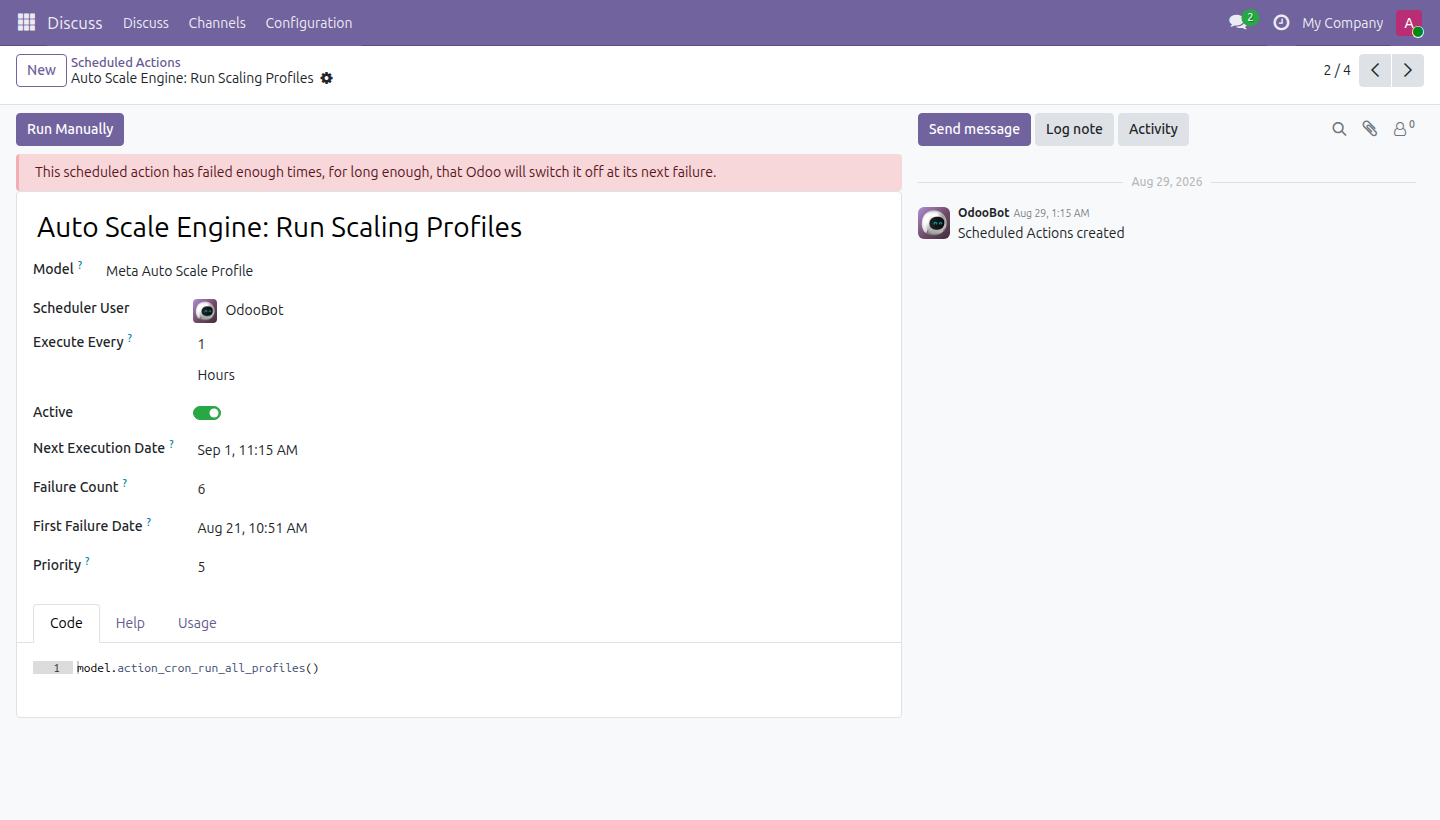Open the Hours interval unit dropdown

537,375
